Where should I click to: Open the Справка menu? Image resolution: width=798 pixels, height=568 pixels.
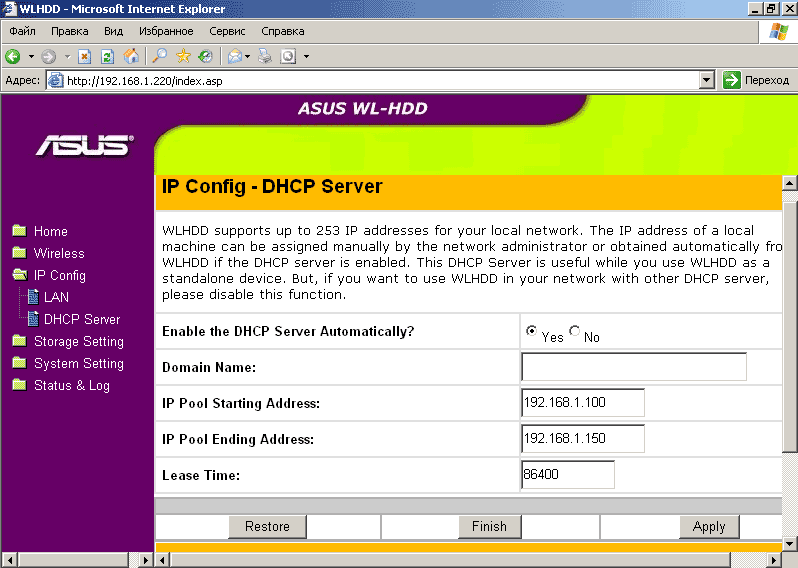click(x=282, y=31)
